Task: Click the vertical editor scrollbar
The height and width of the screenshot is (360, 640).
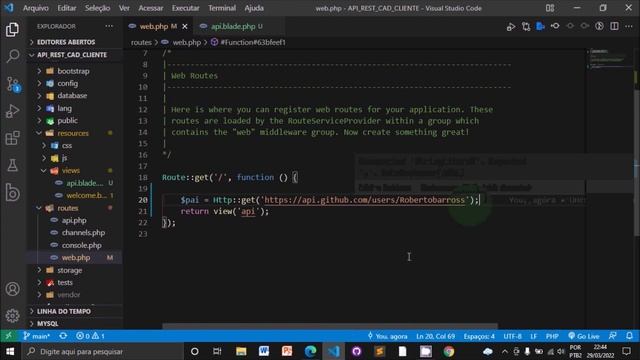Action: tap(637, 163)
